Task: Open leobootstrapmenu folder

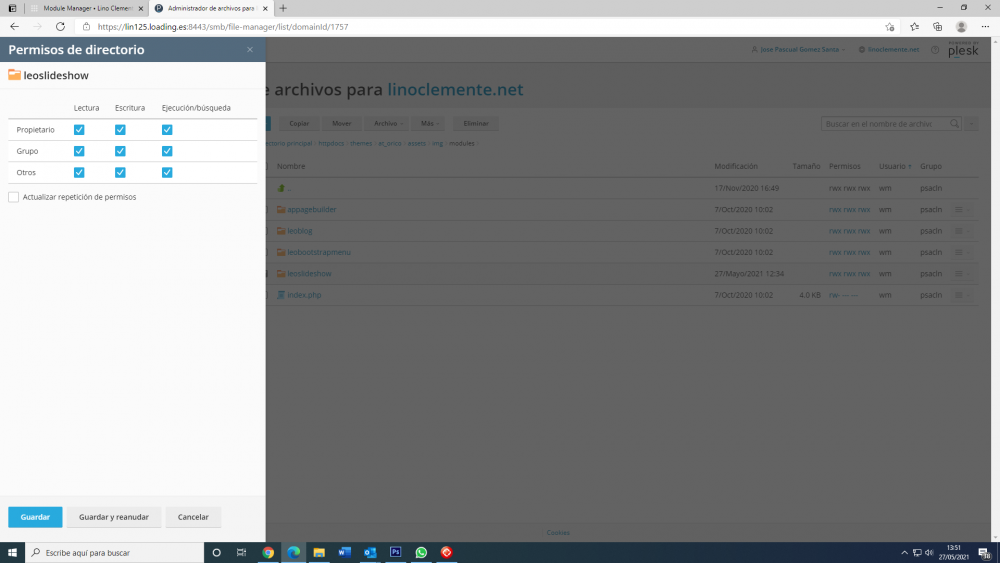Action: point(319,252)
